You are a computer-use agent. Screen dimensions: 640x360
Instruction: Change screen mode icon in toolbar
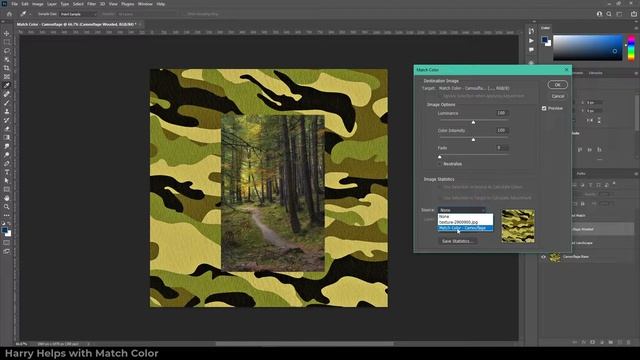7,251
